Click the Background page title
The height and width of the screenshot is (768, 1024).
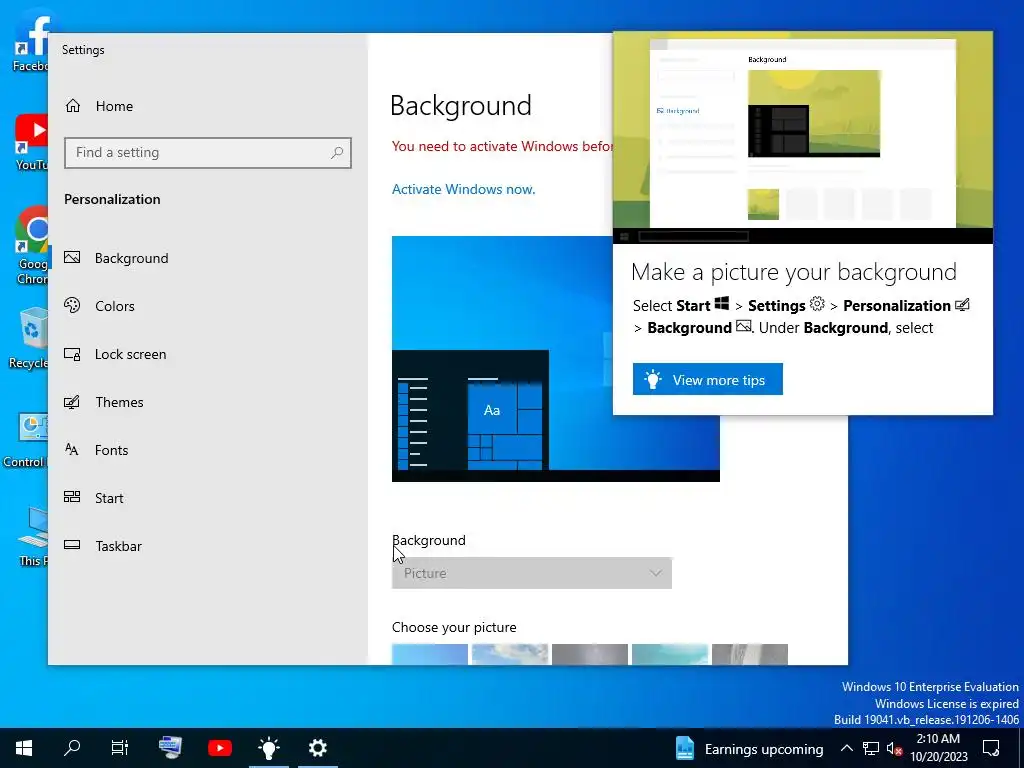point(461,106)
